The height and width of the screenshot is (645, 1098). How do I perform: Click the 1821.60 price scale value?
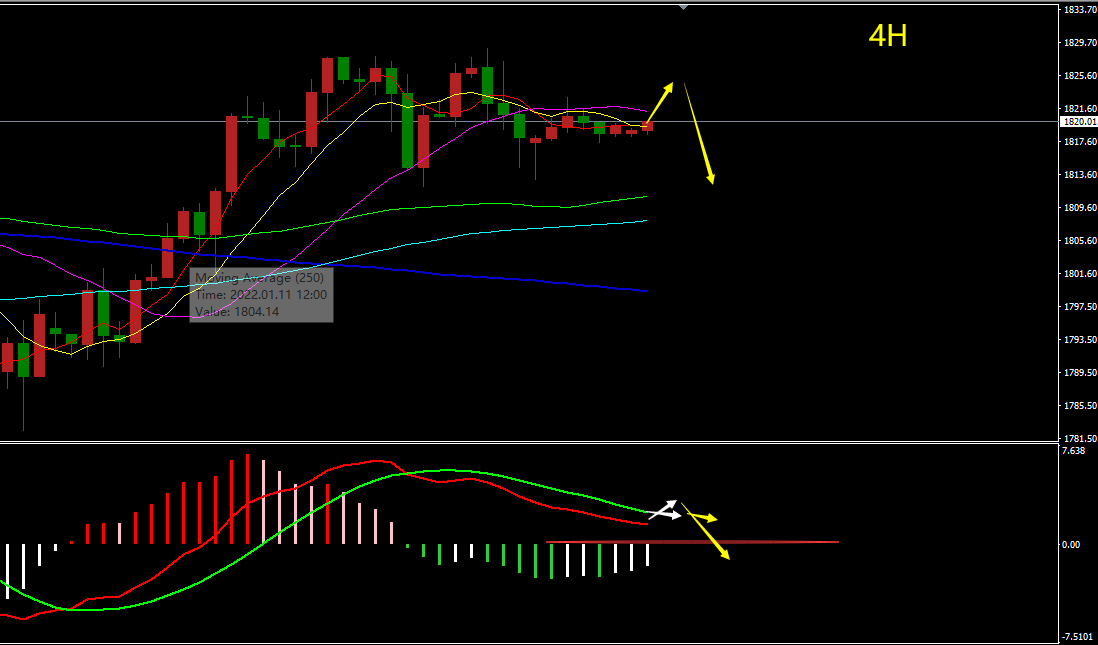pyautogui.click(x=1079, y=109)
